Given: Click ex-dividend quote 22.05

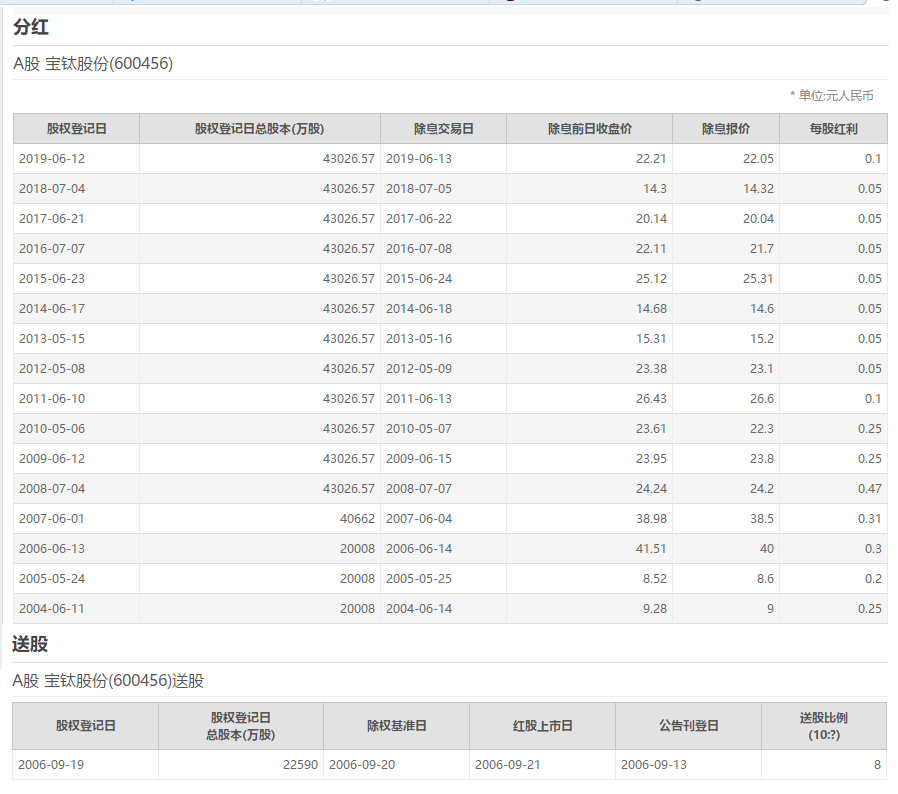Looking at the screenshot, I should 758,159.
